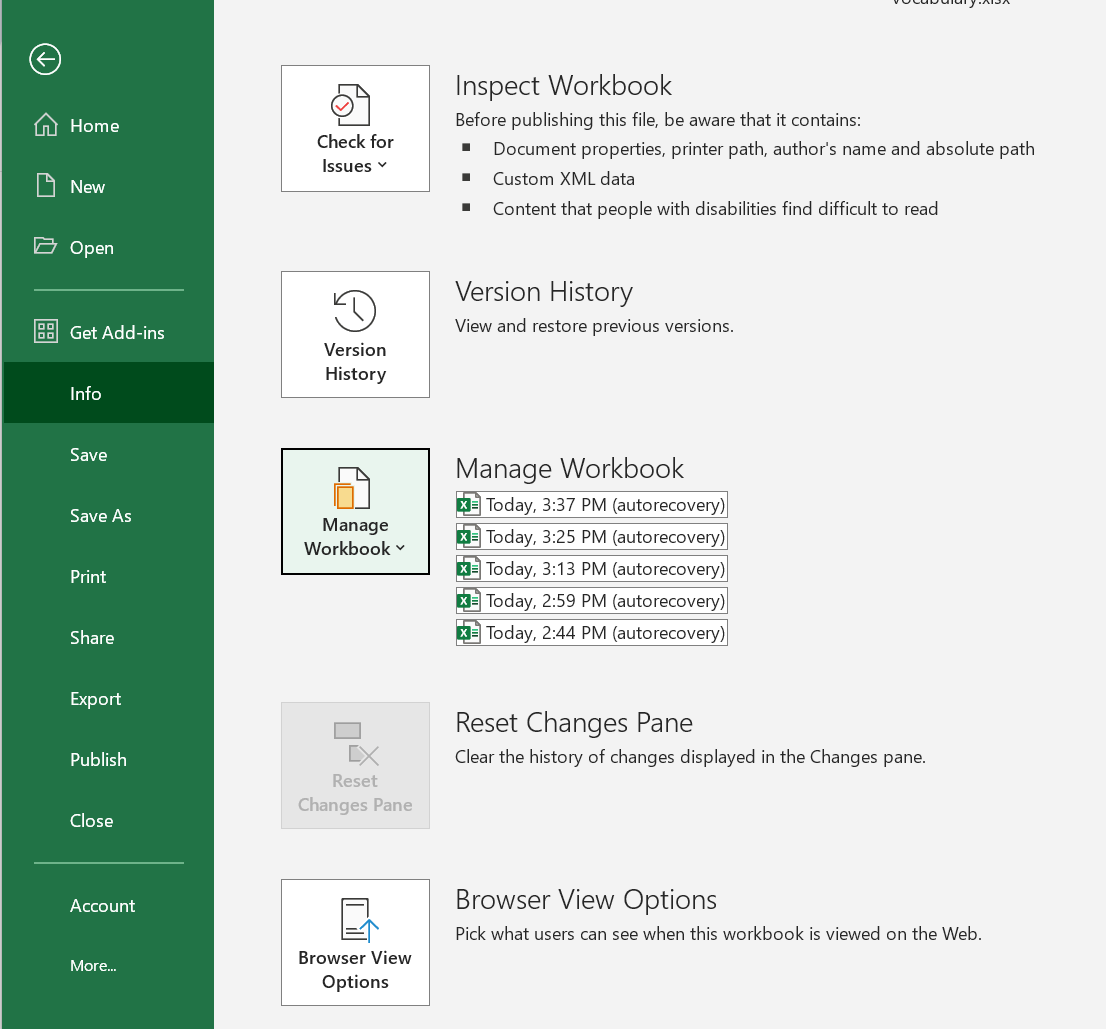
Task: Open Get Add-ins from the sidebar
Action: click(x=109, y=332)
